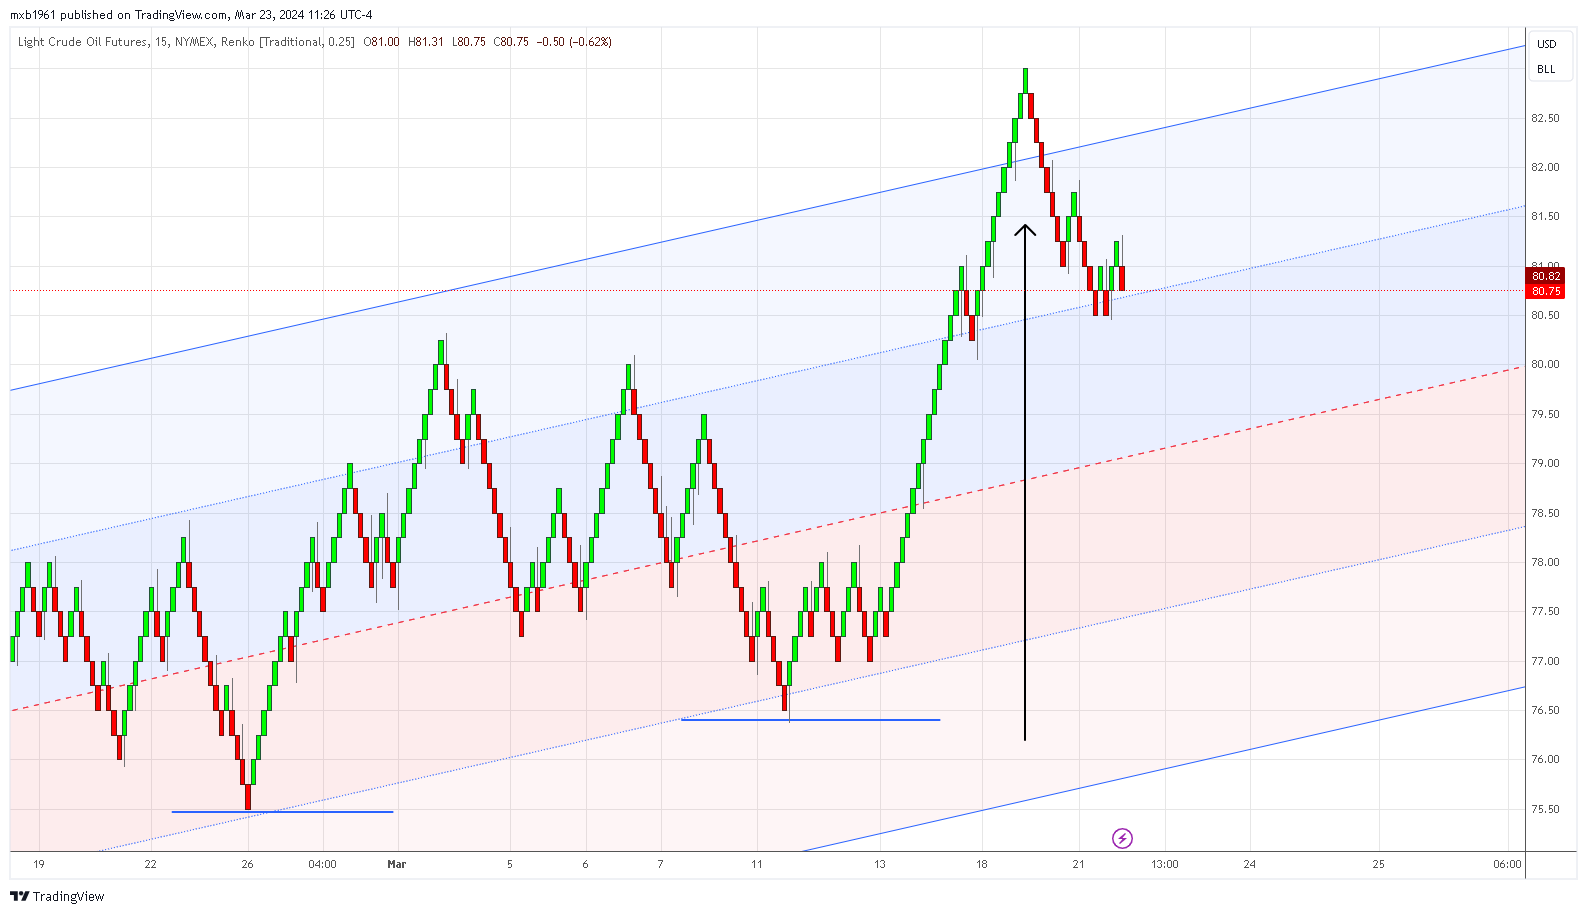Click the red dotted current price line

coord(767,291)
